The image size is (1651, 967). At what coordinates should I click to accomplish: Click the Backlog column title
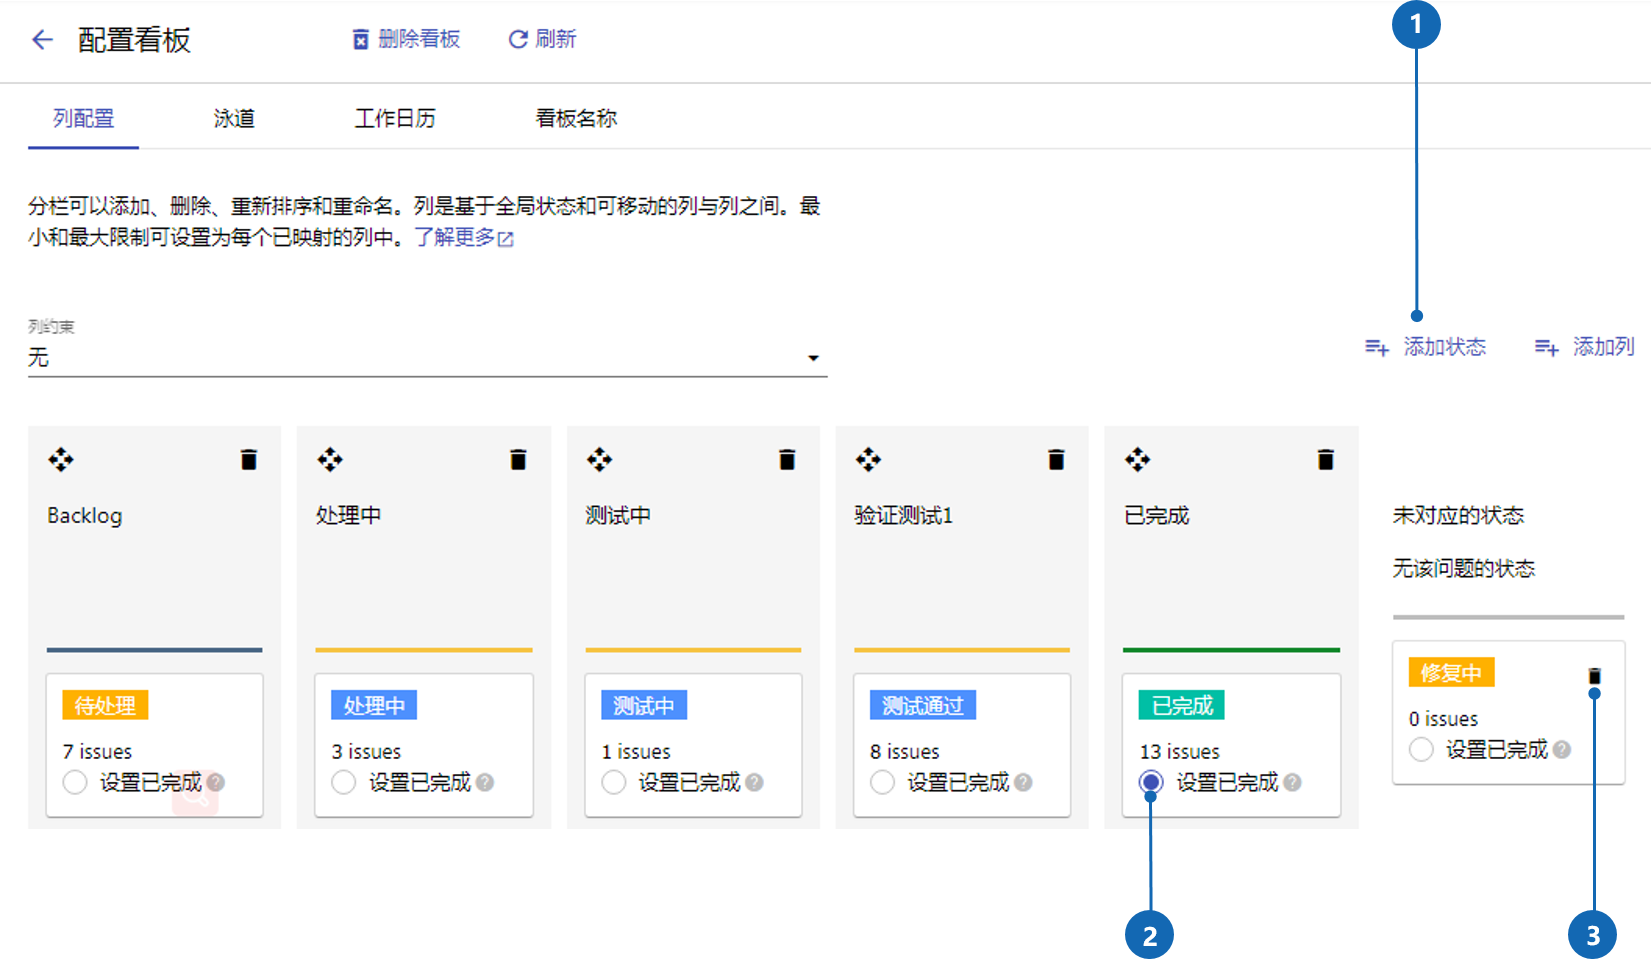(85, 516)
